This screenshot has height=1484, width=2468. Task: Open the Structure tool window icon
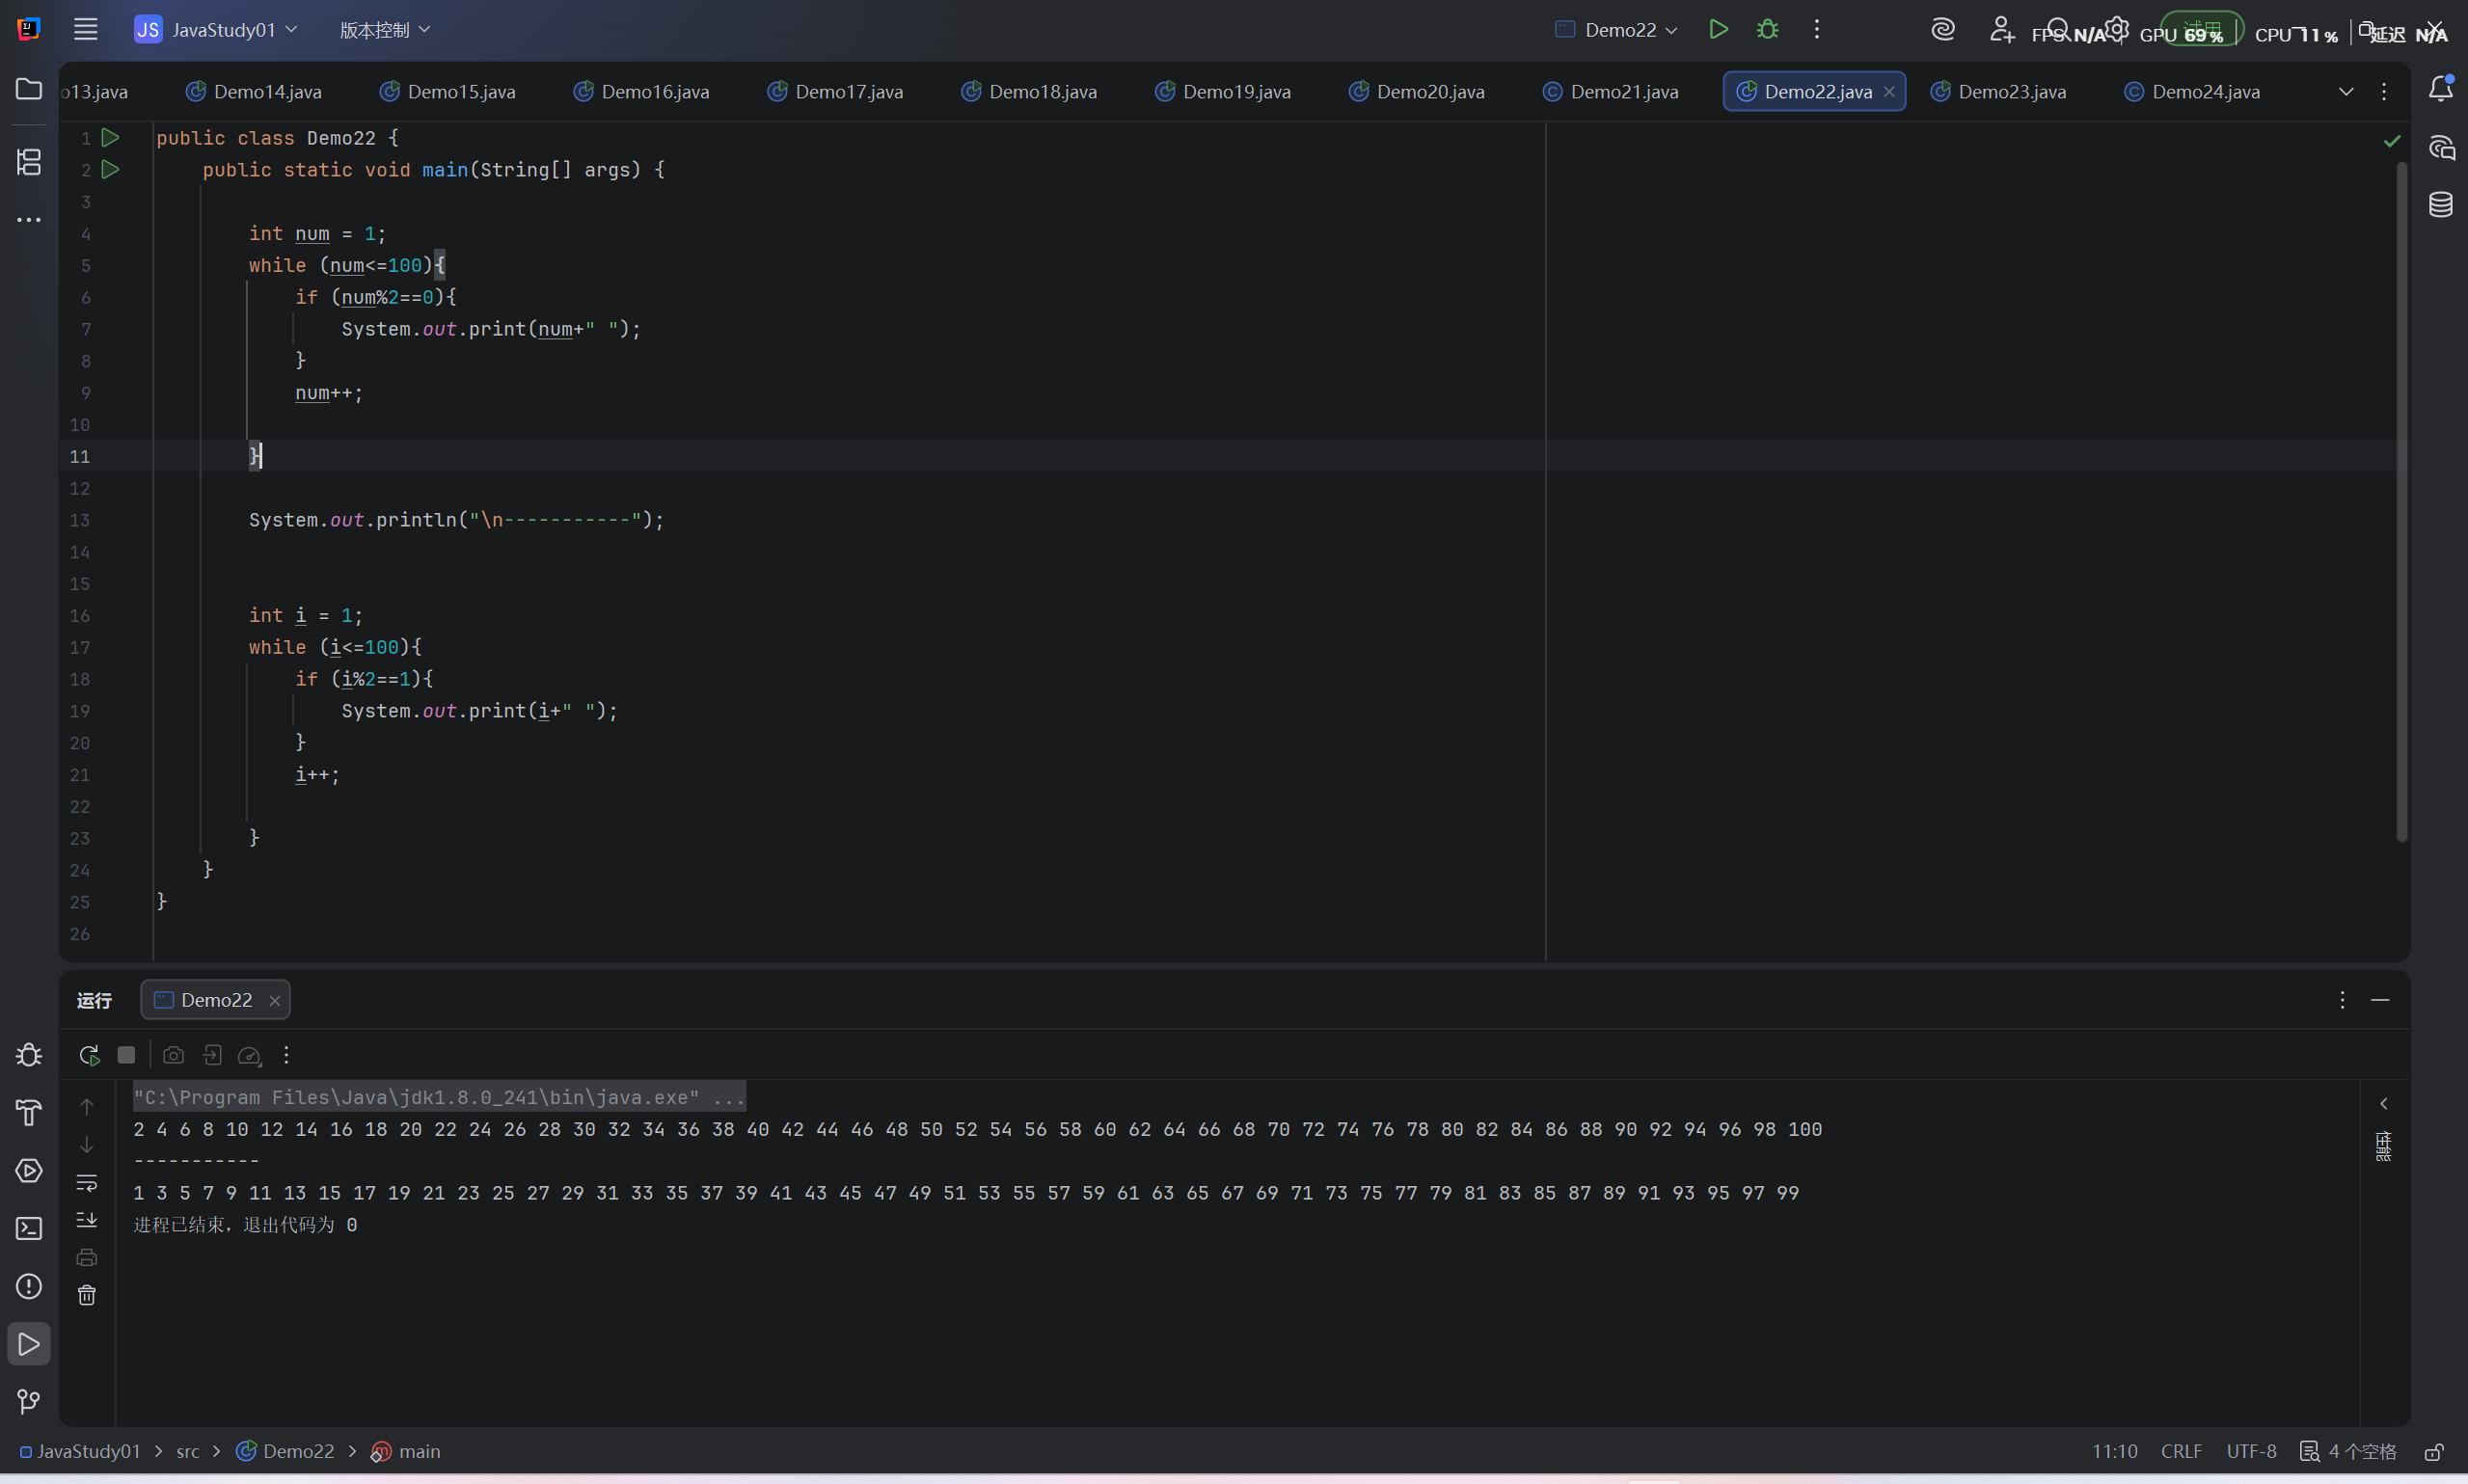click(x=29, y=162)
